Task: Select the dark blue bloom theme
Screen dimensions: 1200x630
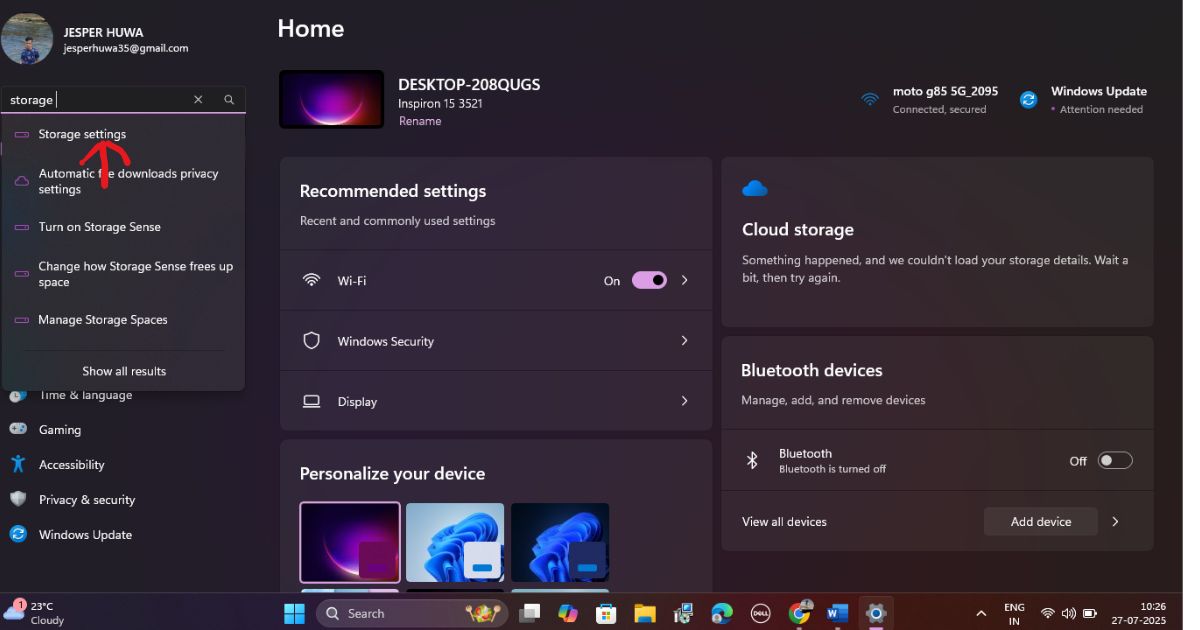Action: [560, 542]
